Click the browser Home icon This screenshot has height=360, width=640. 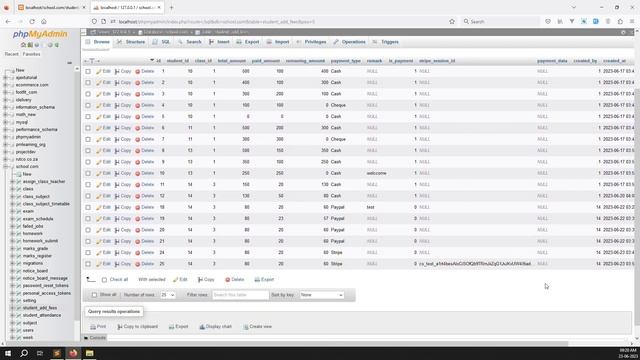[44, 21]
